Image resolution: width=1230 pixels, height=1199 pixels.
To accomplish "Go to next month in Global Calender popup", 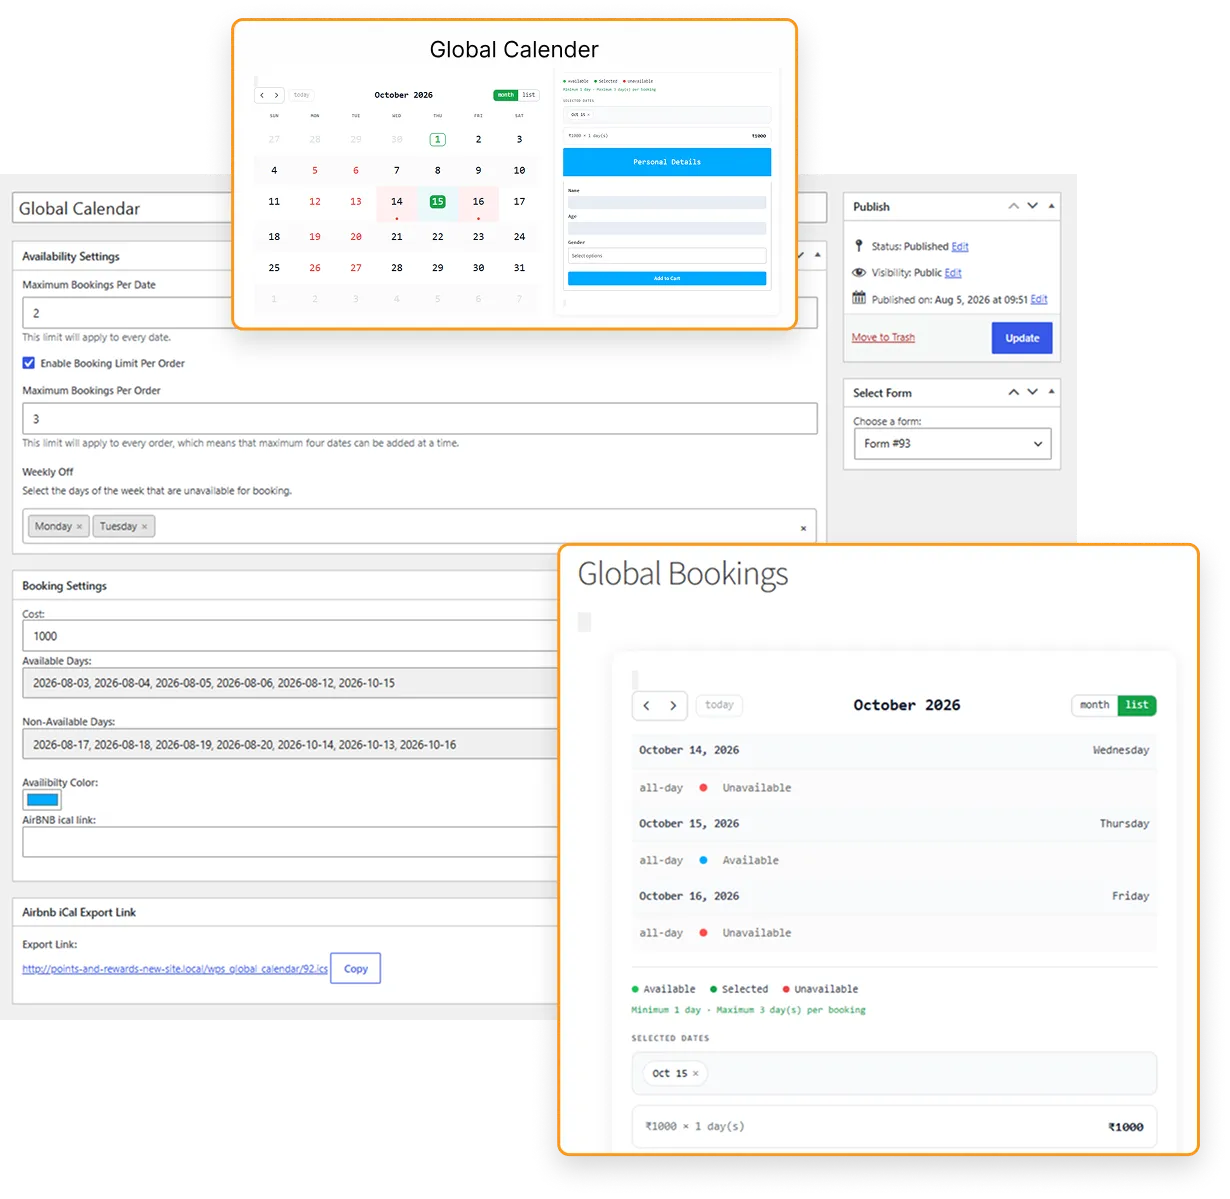I will 277,95.
